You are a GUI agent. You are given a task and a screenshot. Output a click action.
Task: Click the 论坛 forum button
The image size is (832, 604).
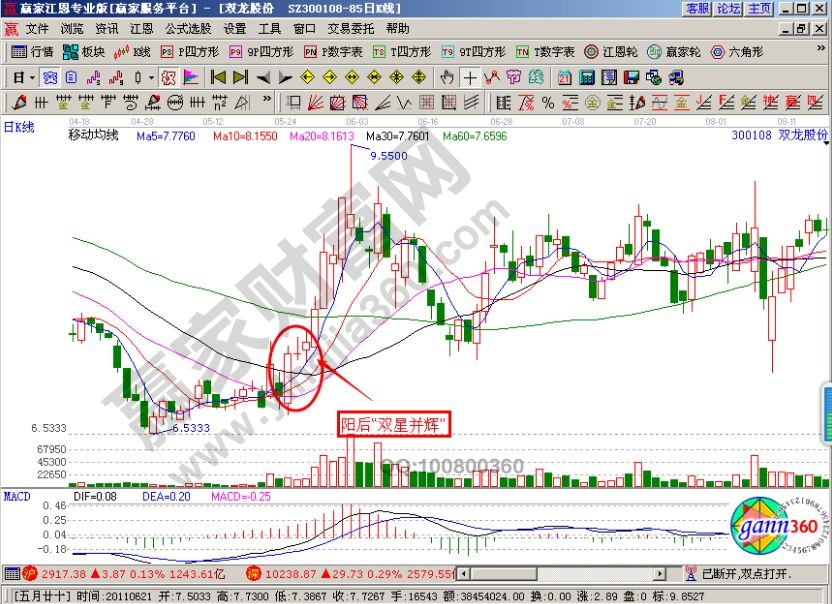tap(728, 9)
